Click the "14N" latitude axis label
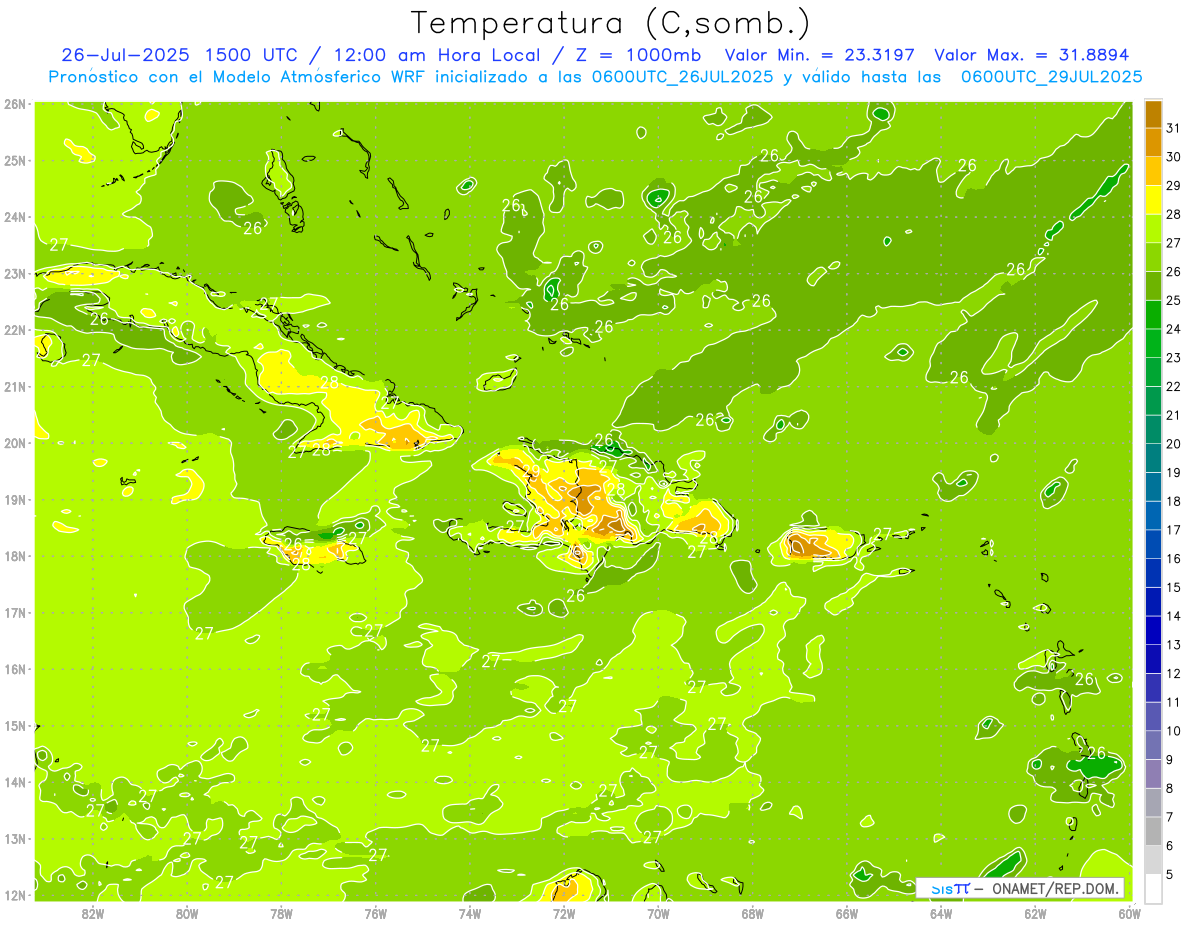The width and height of the screenshot is (1200, 927). coord(15,782)
